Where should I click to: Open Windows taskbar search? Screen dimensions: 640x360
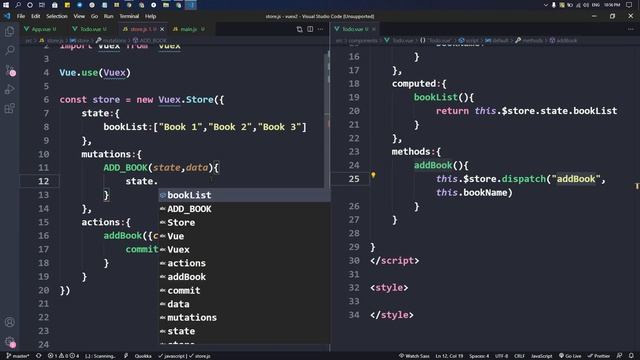[x=18, y=5]
